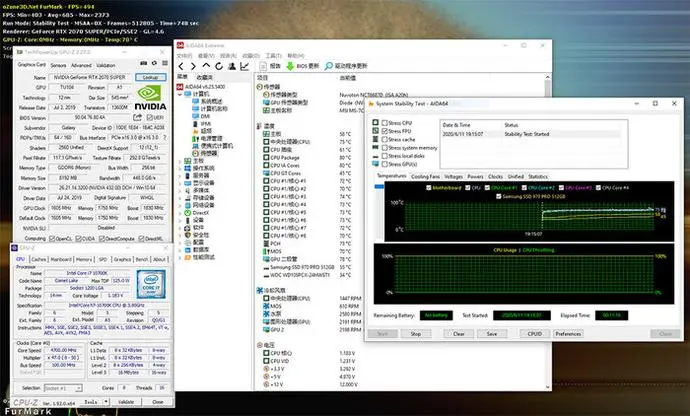The image size is (690, 416).
Task: Click CPU-Z Validate button
Action: (x=126, y=402)
